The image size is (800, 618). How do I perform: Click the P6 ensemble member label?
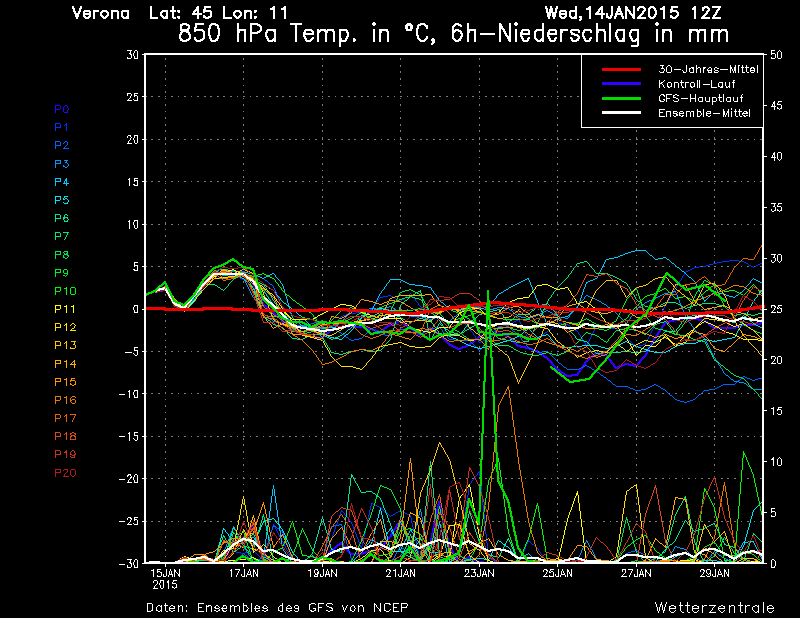click(62, 218)
